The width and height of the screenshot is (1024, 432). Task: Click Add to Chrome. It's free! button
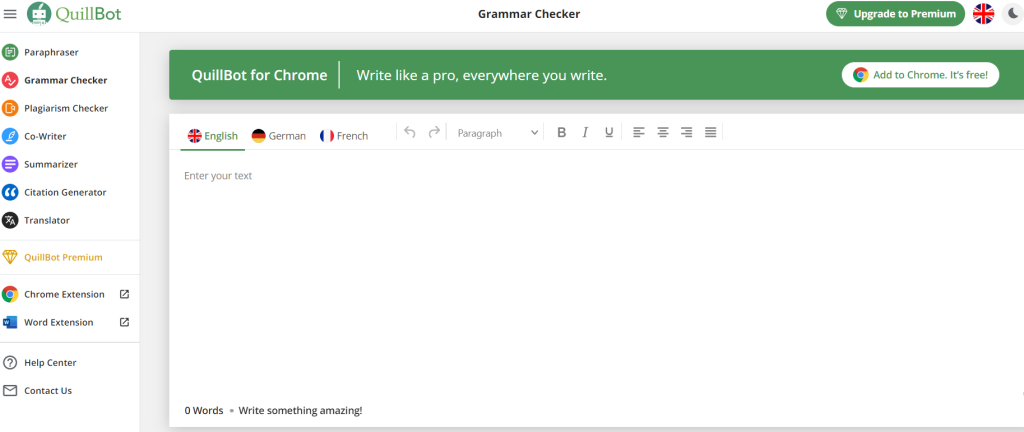[x=920, y=75]
